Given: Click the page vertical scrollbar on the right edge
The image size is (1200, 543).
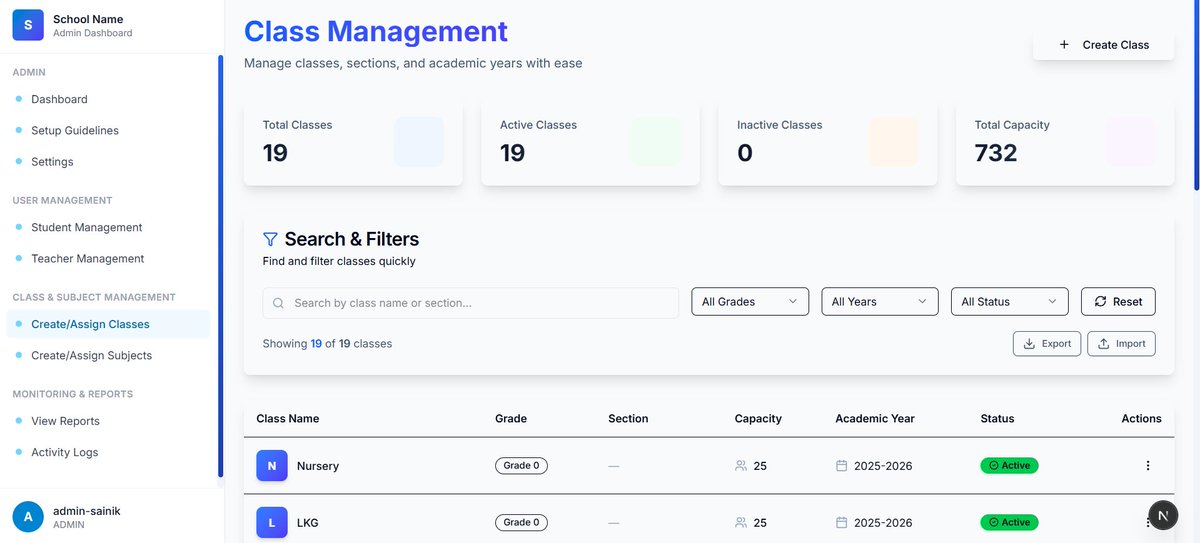Looking at the screenshot, I should point(1196,95).
